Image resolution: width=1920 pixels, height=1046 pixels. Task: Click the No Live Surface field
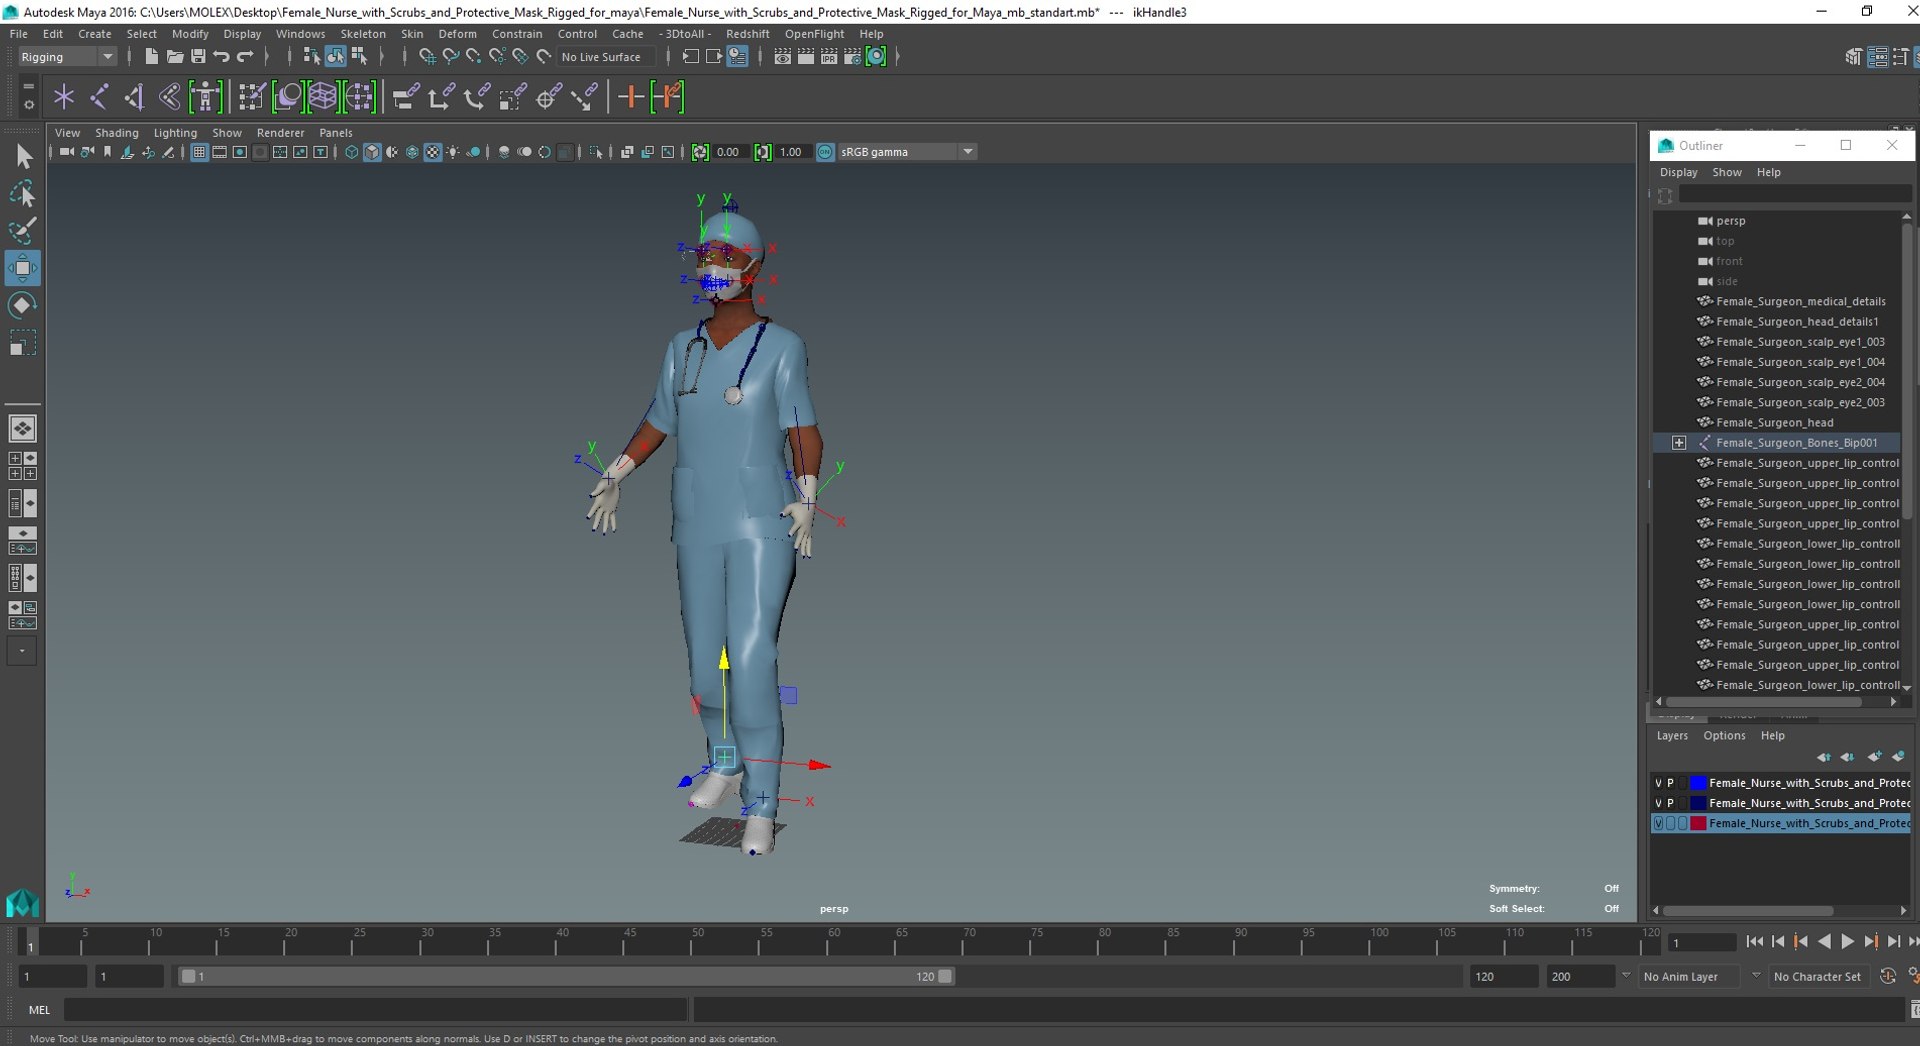(x=606, y=57)
